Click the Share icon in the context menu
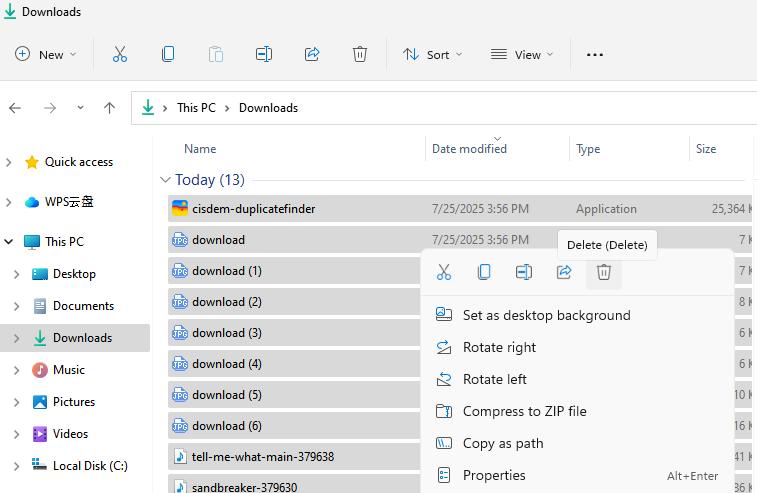The image size is (757, 493). pyautogui.click(x=564, y=272)
